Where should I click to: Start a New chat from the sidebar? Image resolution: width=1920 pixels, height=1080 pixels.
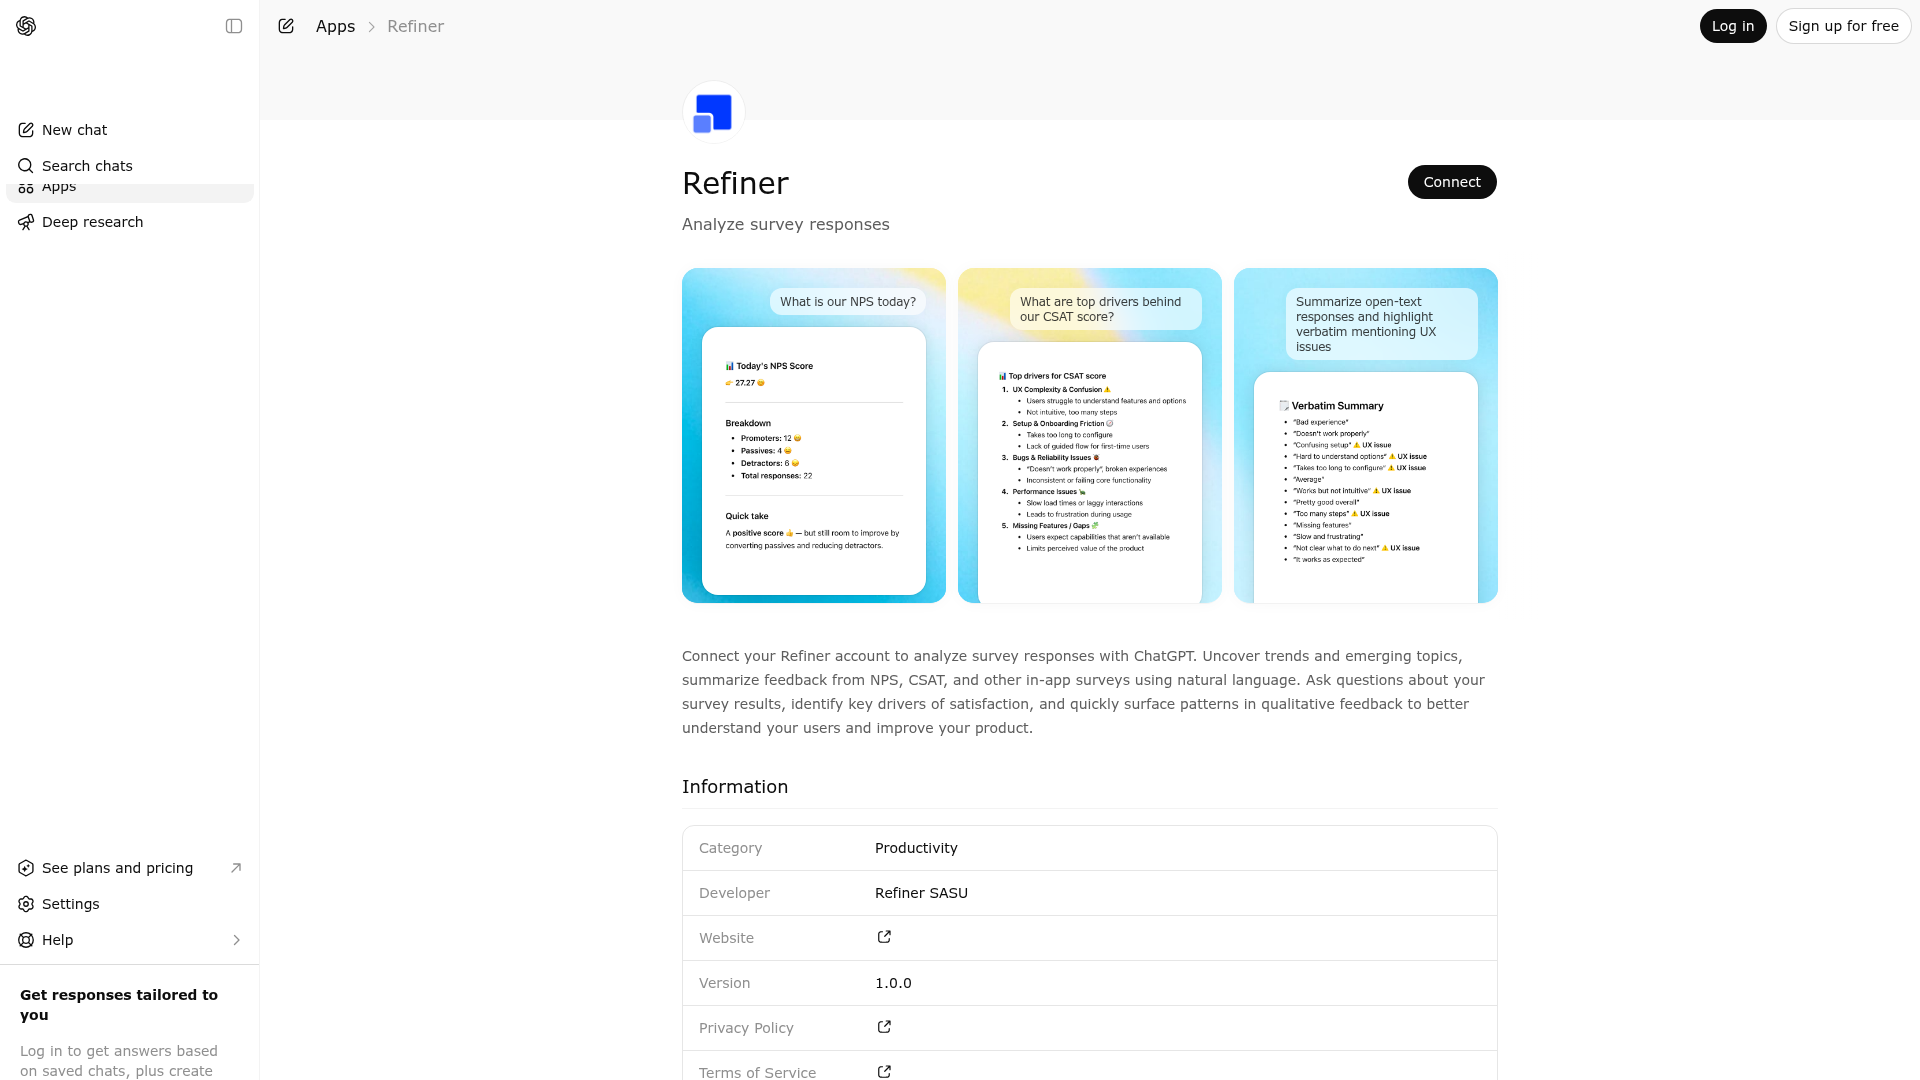pos(130,130)
